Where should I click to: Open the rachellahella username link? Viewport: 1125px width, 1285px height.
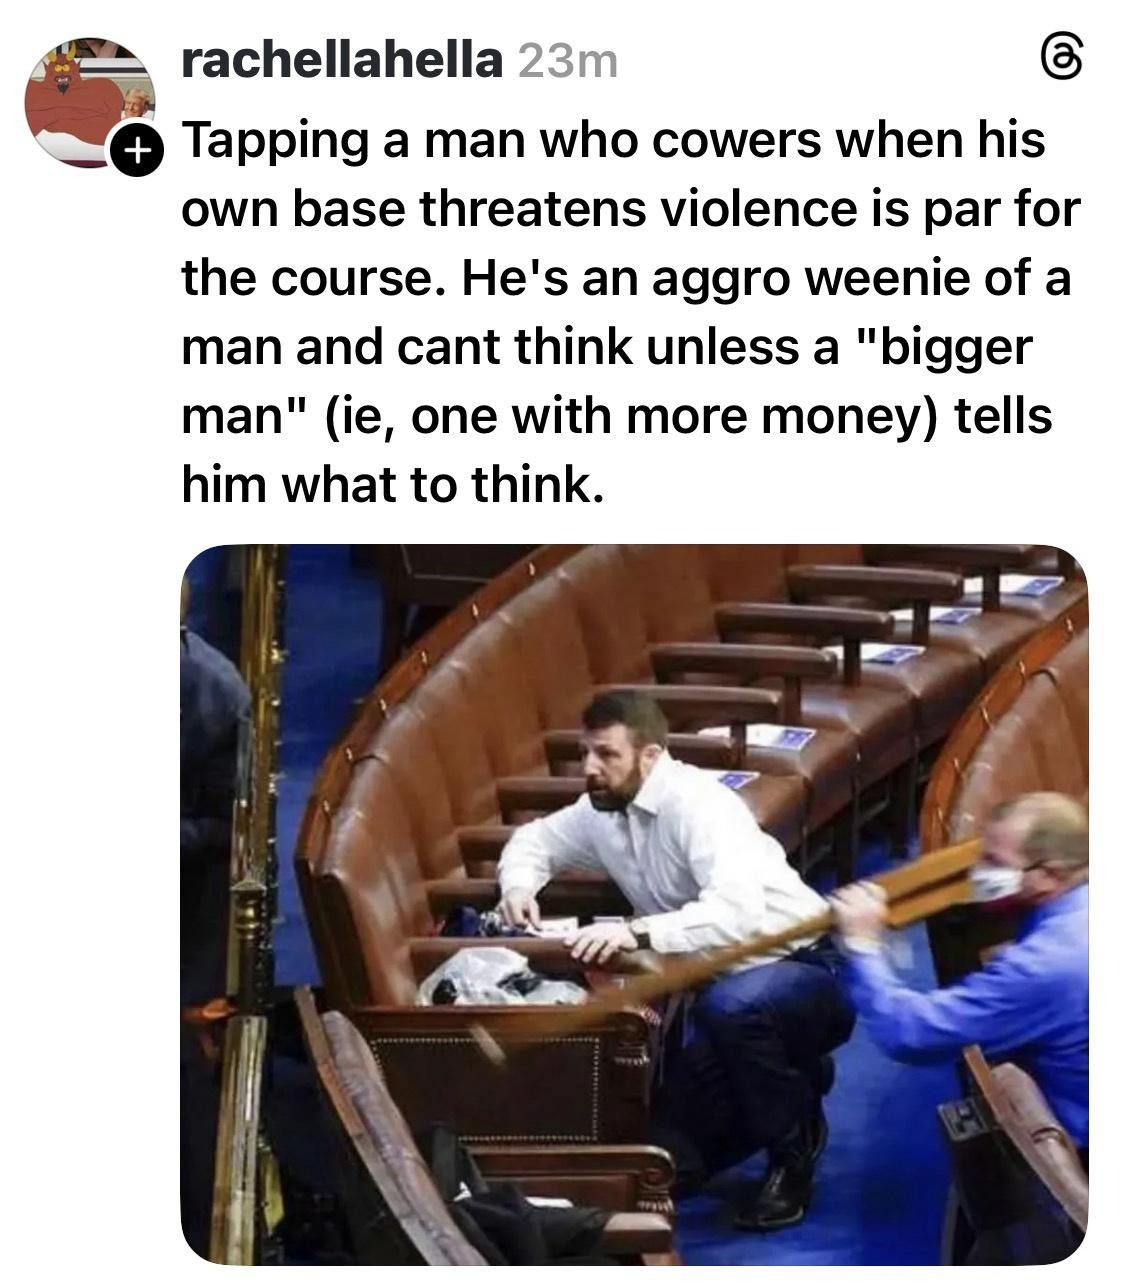pyautogui.click(x=342, y=63)
